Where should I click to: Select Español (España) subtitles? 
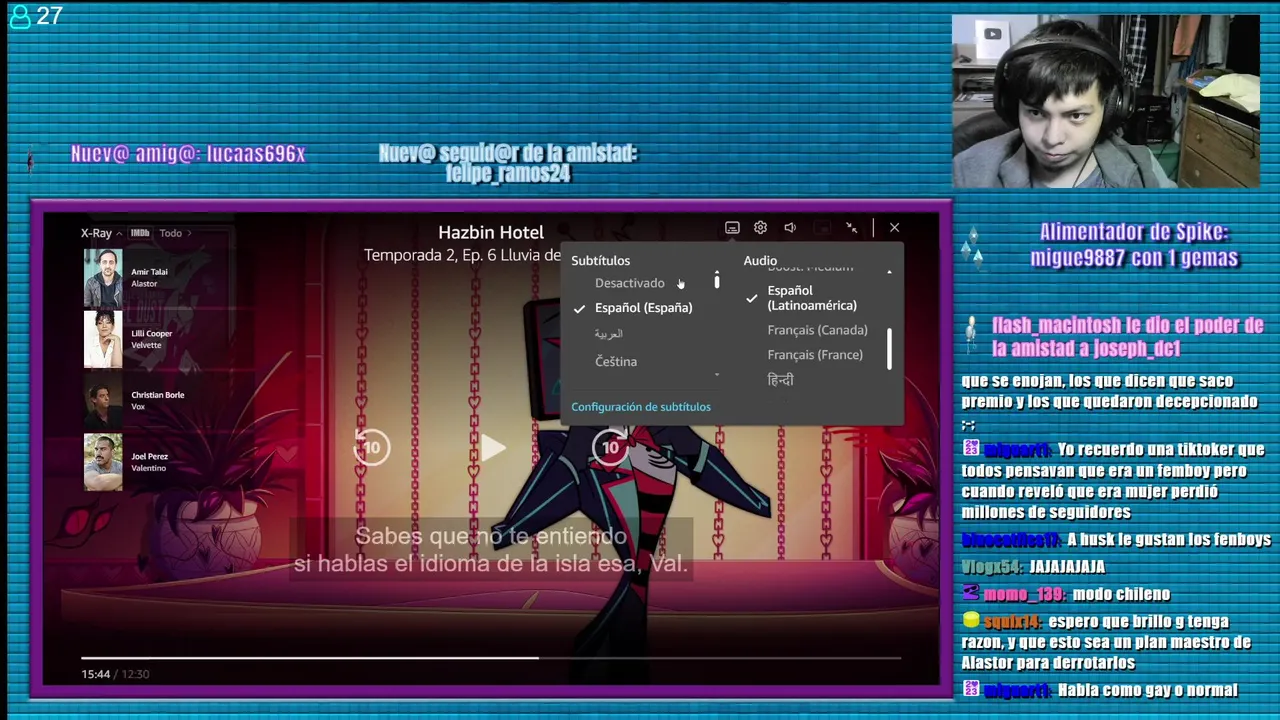click(x=643, y=308)
